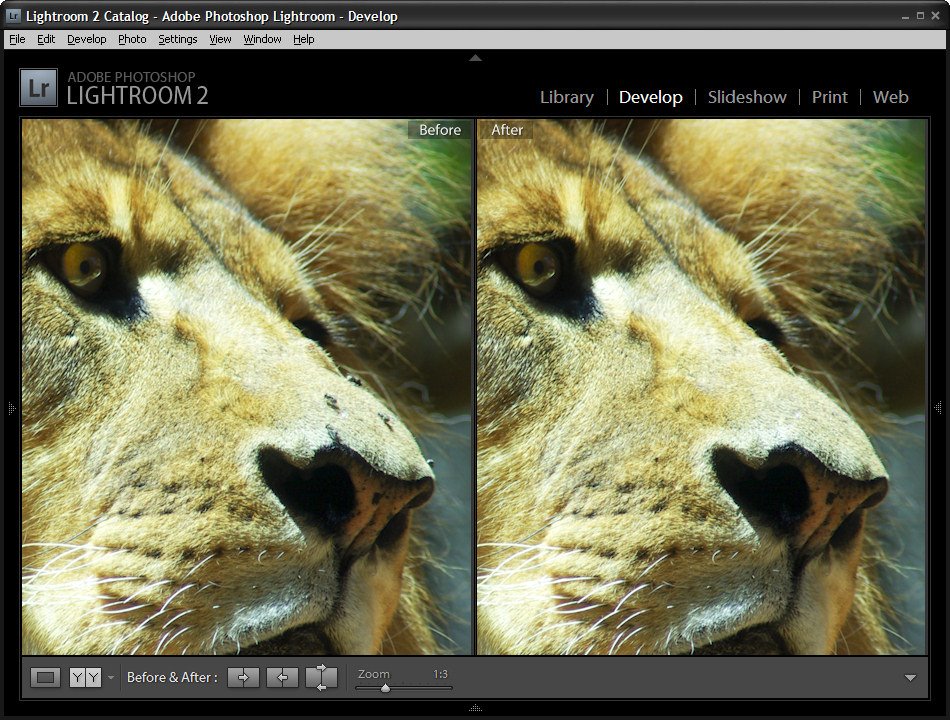Close the Lightroom window
Screen dimensions: 950x720
935,16
